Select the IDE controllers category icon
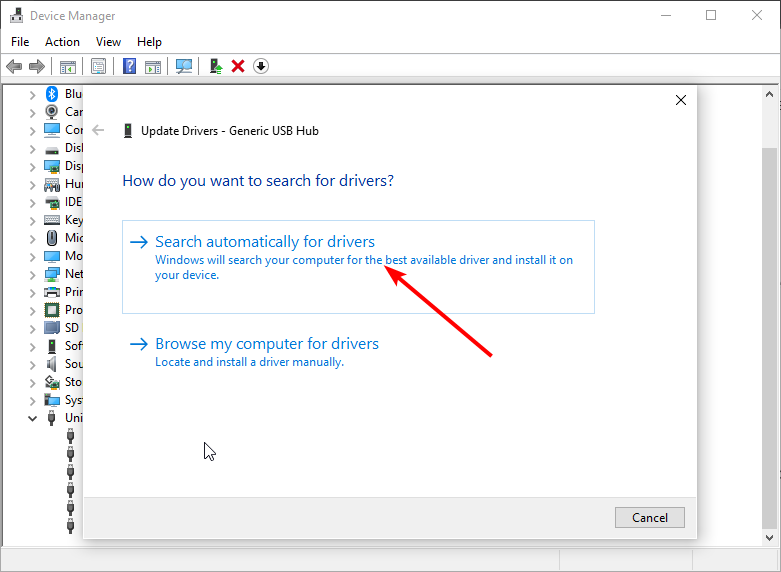The image size is (781, 572). pos(52,202)
